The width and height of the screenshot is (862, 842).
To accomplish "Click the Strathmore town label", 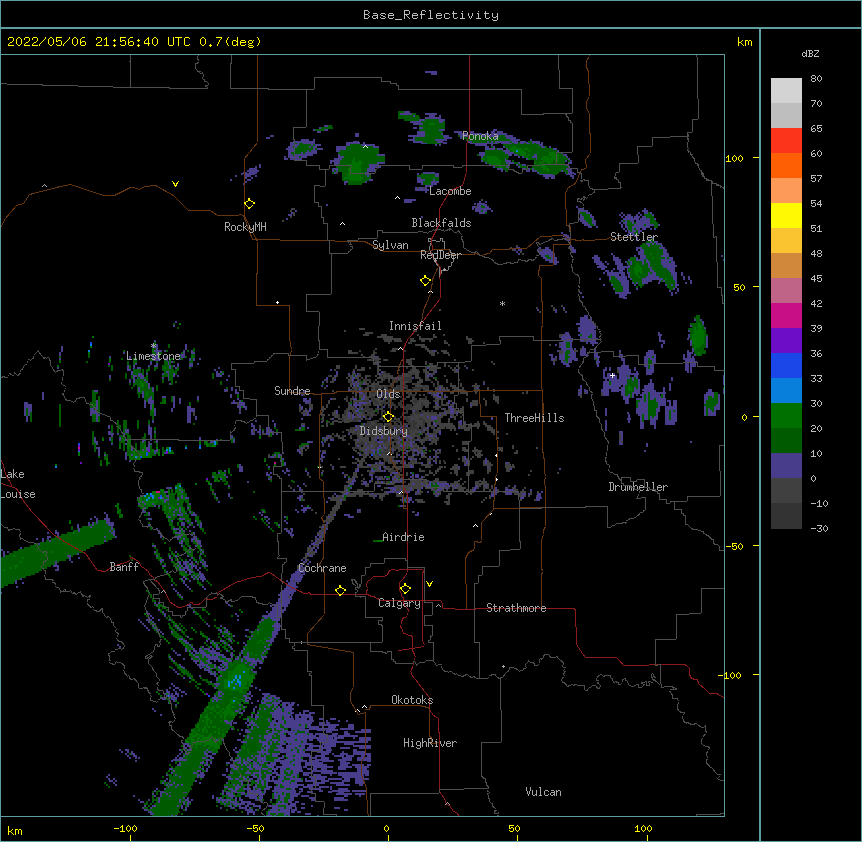I will pos(516,608).
